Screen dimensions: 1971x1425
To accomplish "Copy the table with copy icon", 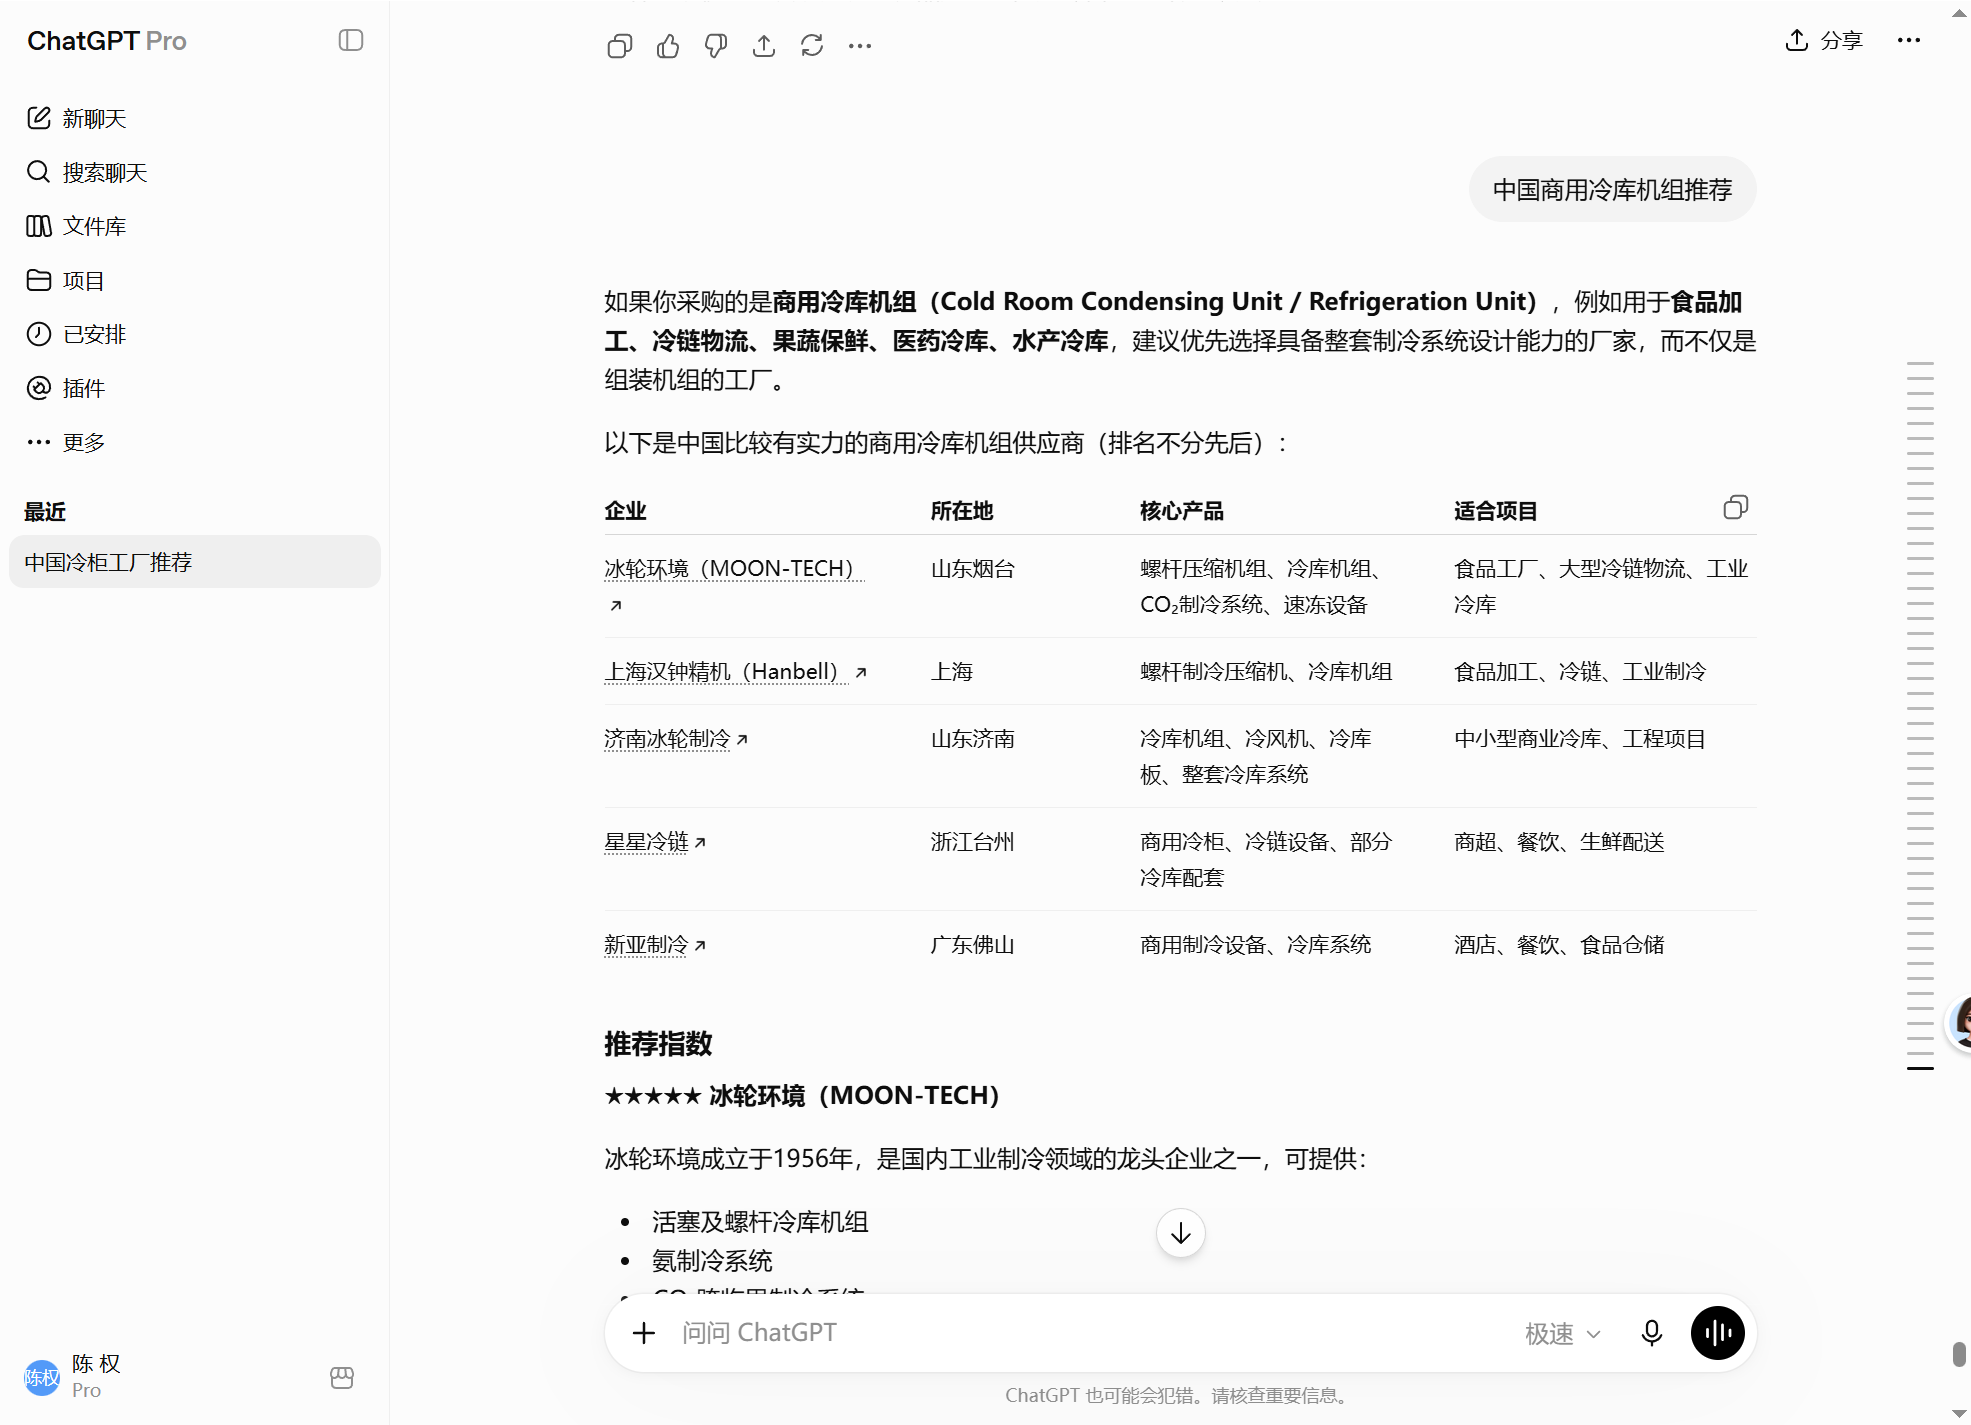I will [x=1736, y=508].
